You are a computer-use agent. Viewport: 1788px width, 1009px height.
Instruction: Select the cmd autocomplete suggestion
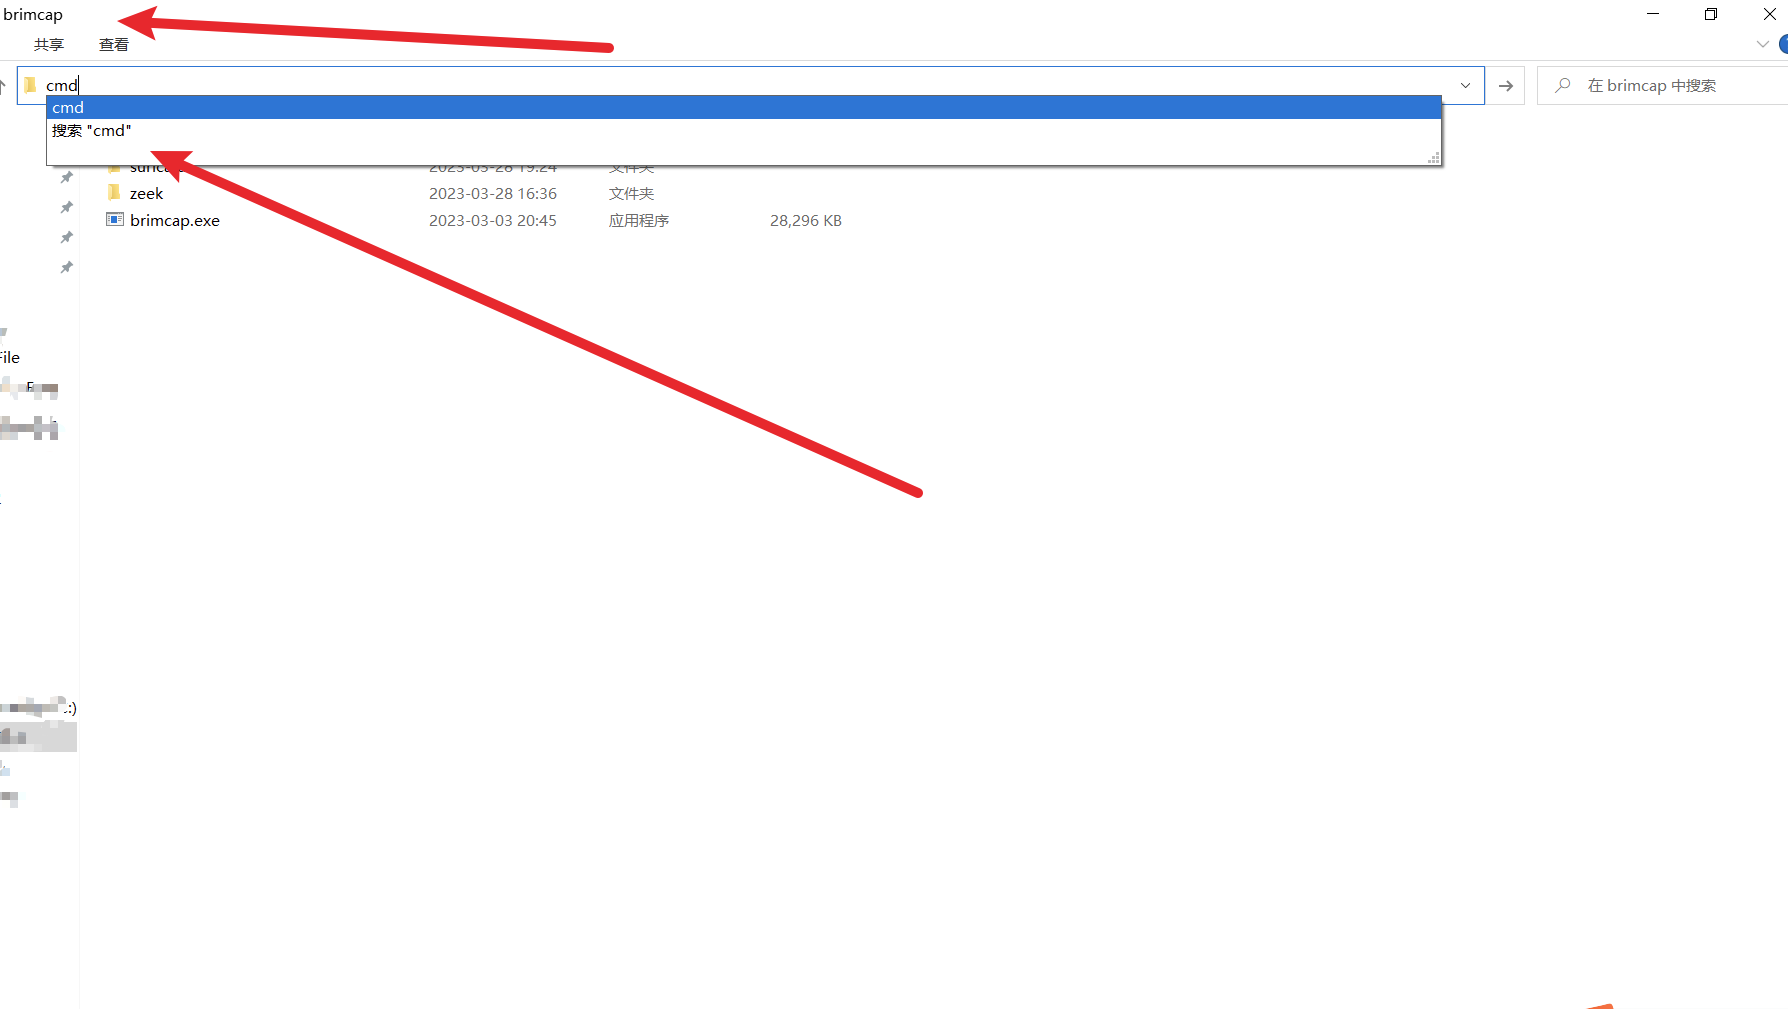(x=743, y=107)
